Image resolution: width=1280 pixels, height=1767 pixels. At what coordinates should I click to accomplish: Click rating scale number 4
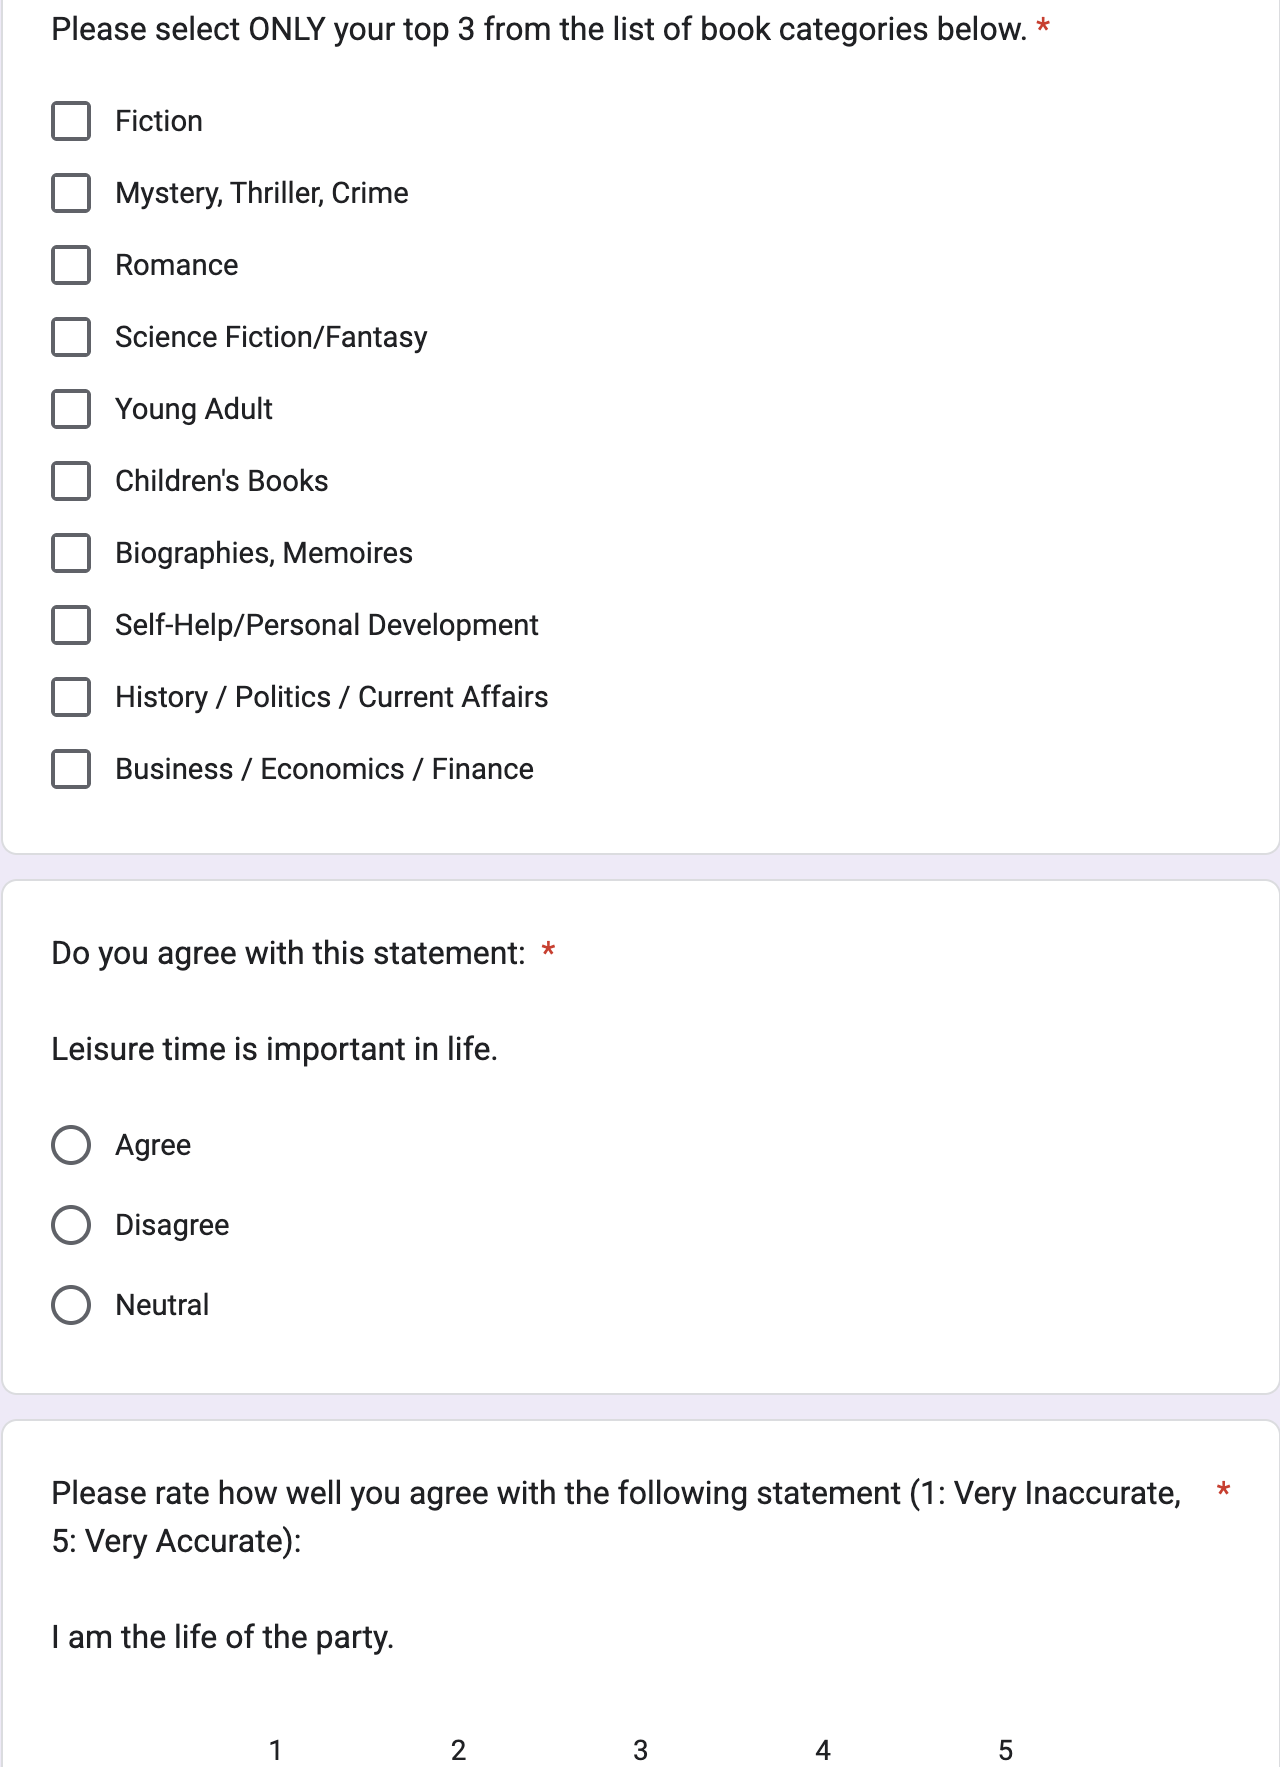(823, 1750)
